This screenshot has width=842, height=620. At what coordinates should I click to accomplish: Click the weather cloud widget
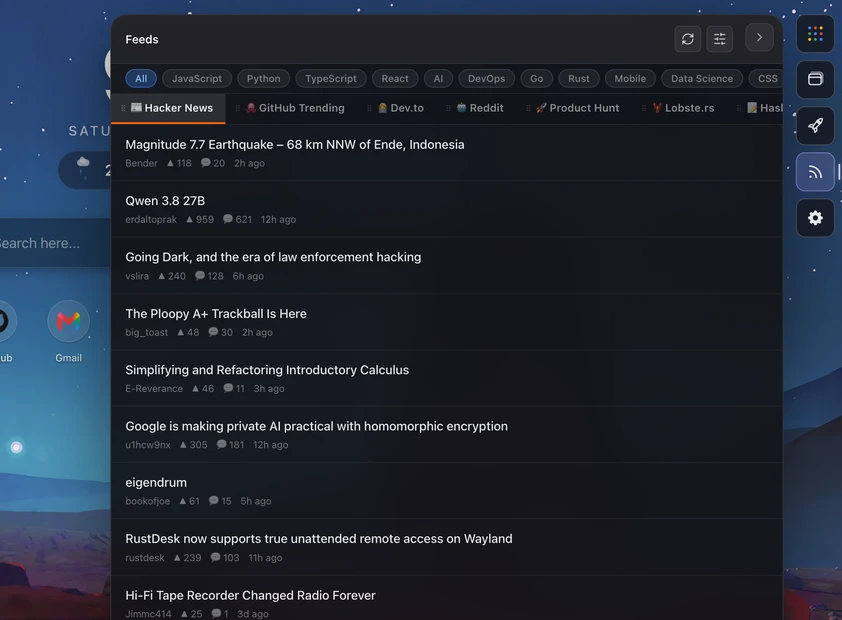pyautogui.click(x=85, y=170)
